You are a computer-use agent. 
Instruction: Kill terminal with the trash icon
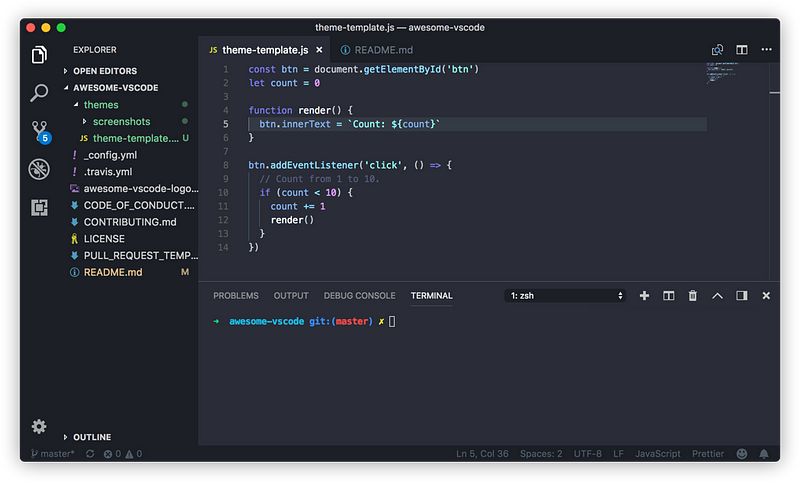(692, 296)
